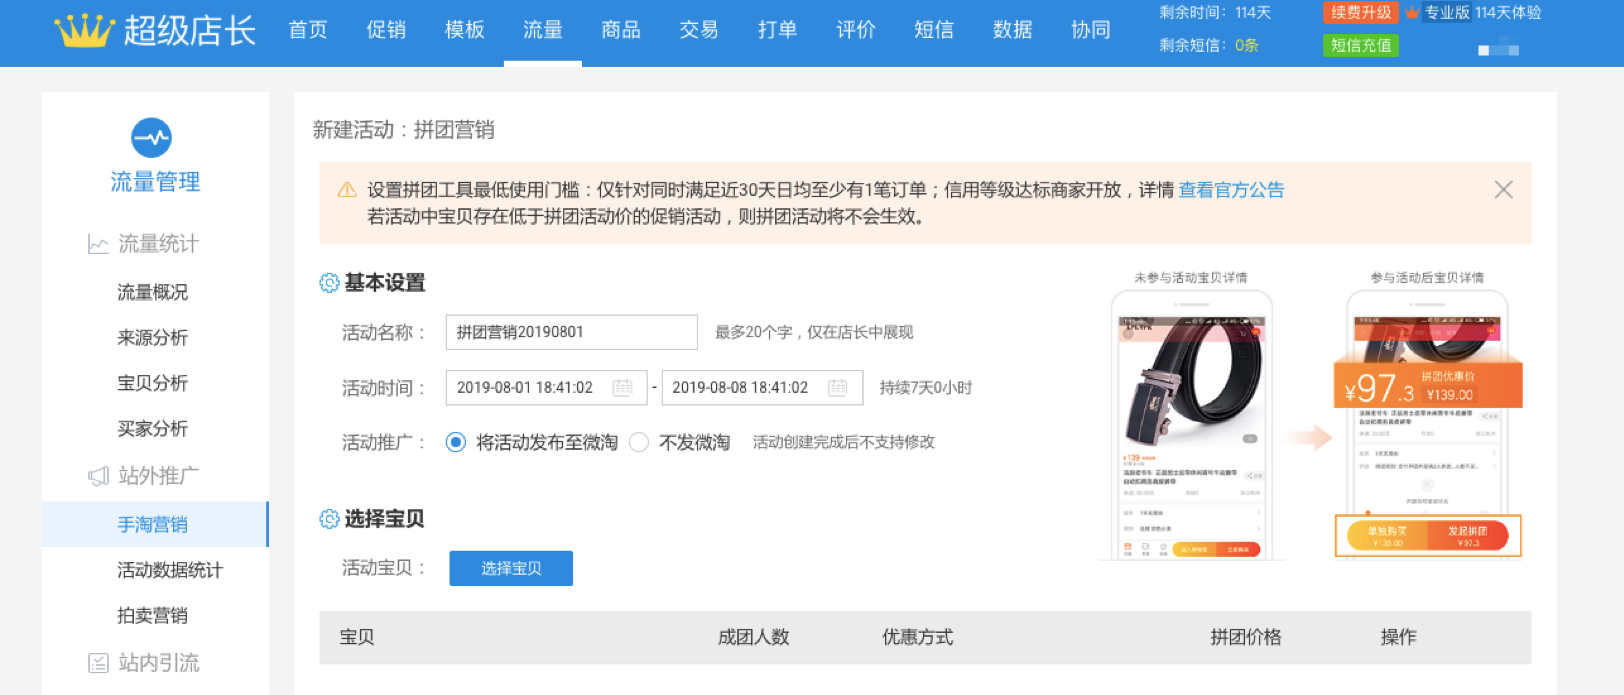Viewport: 1624px width, 695px height.
Task: Select 将活动发布至微淘 radio option
Action: coord(456,442)
